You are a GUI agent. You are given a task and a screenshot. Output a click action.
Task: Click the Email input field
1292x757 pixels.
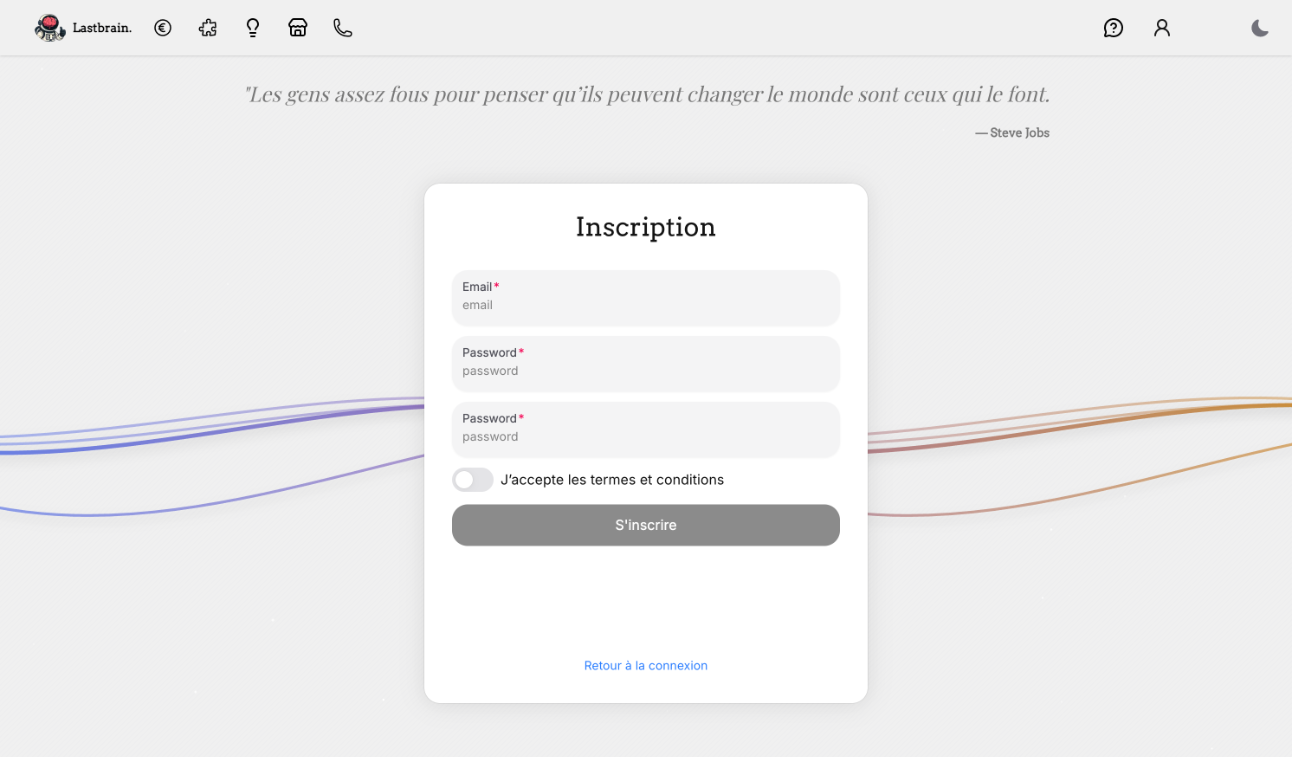pos(645,298)
